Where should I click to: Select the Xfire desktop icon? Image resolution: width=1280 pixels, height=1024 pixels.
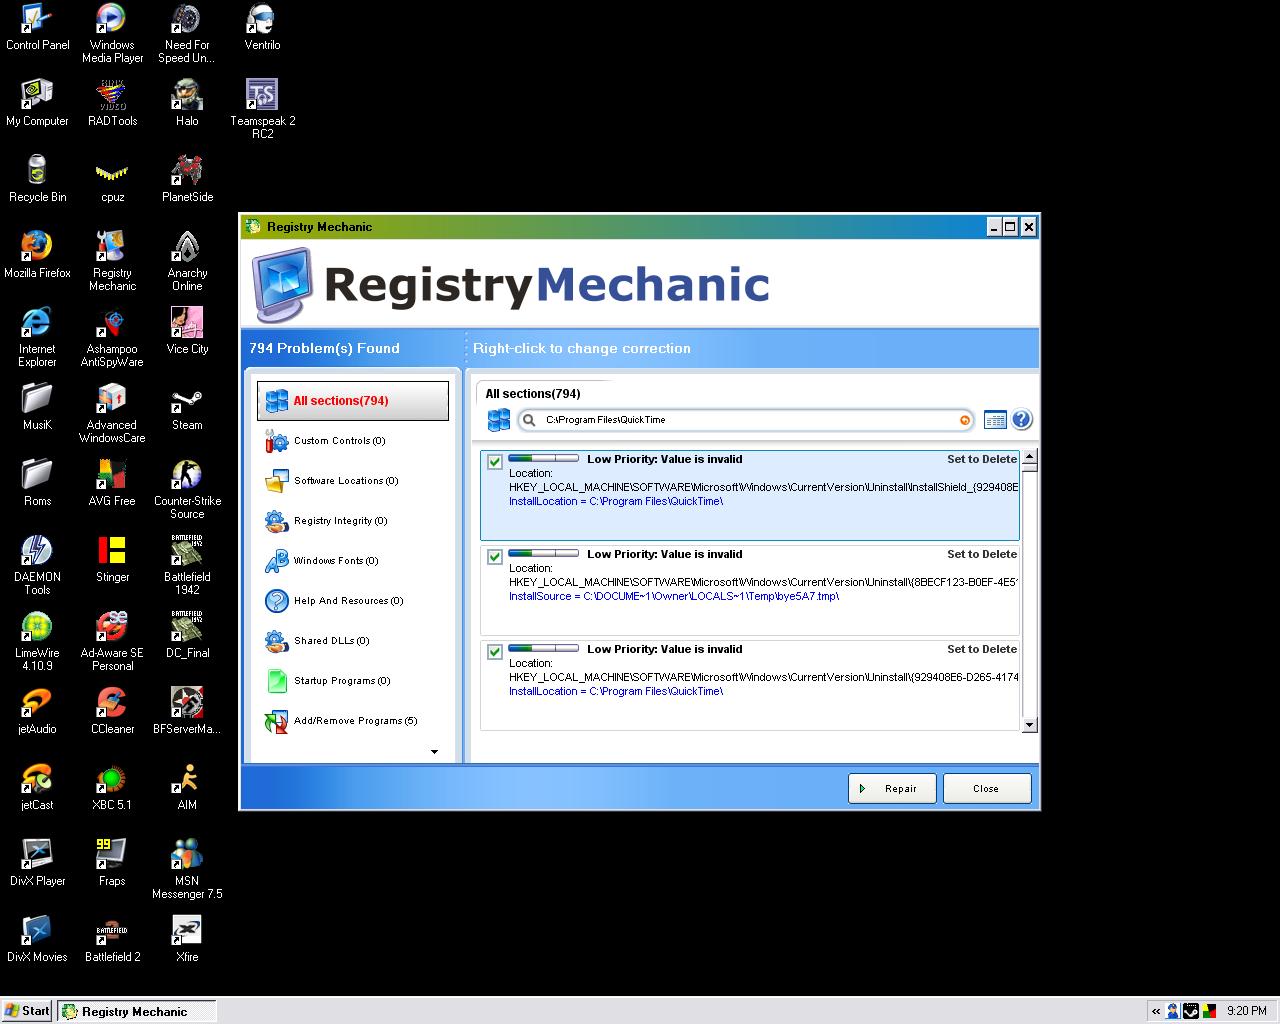(x=187, y=939)
